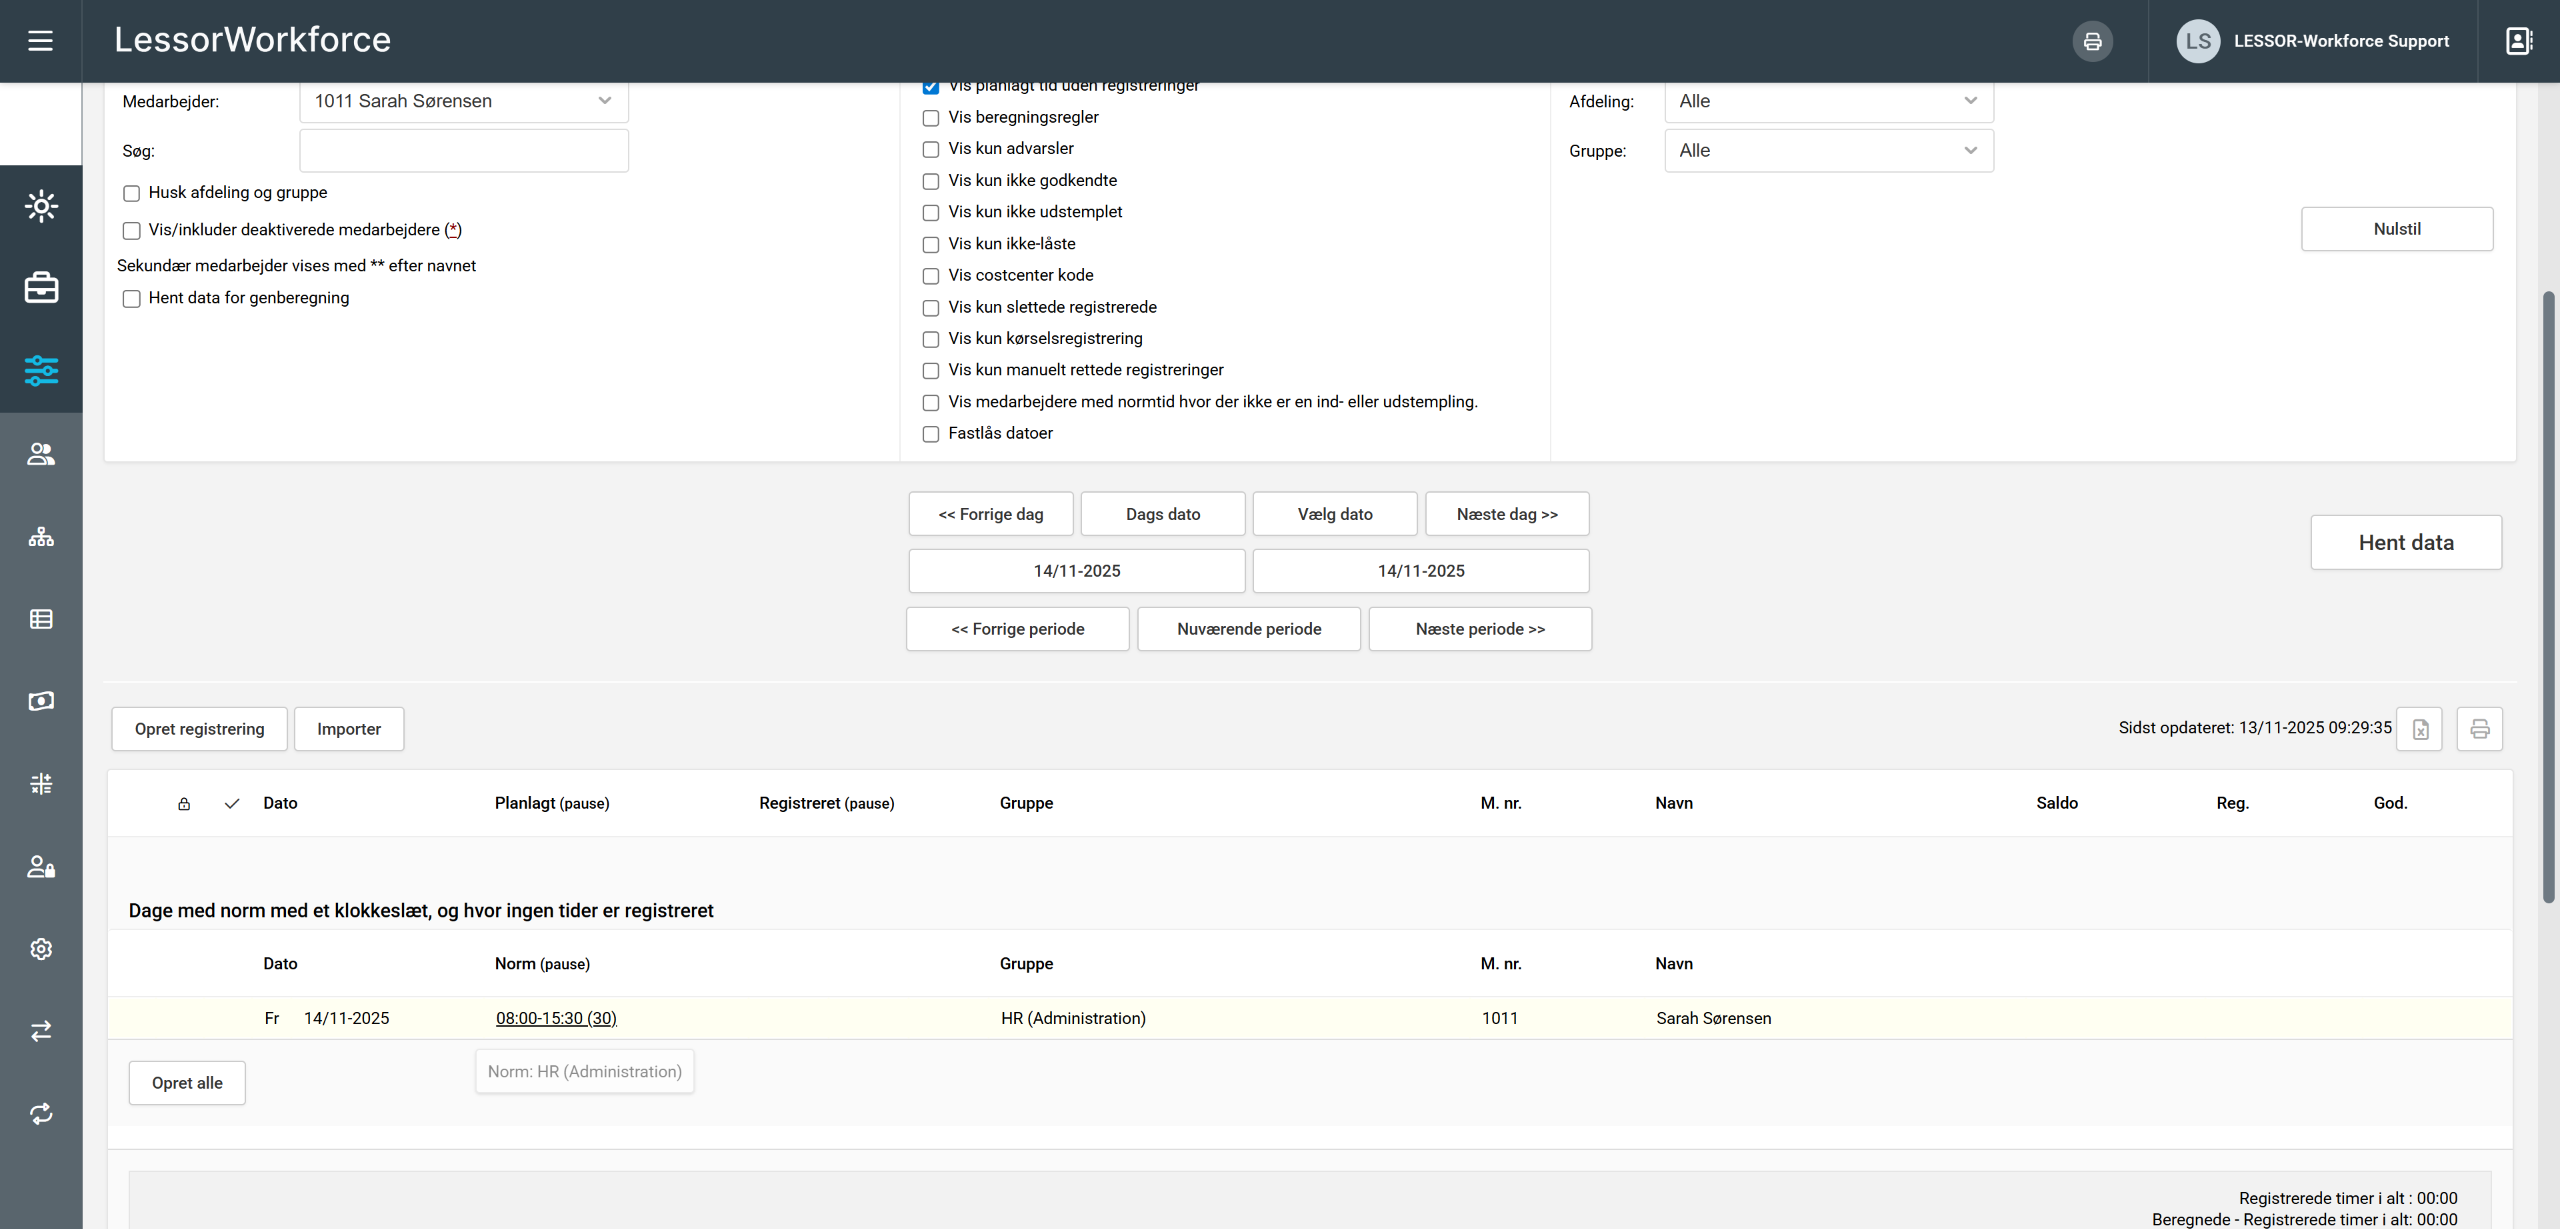This screenshot has height=1229, width=2560.
Task: Open the Afdeling dropdown
Action: 1828,101
